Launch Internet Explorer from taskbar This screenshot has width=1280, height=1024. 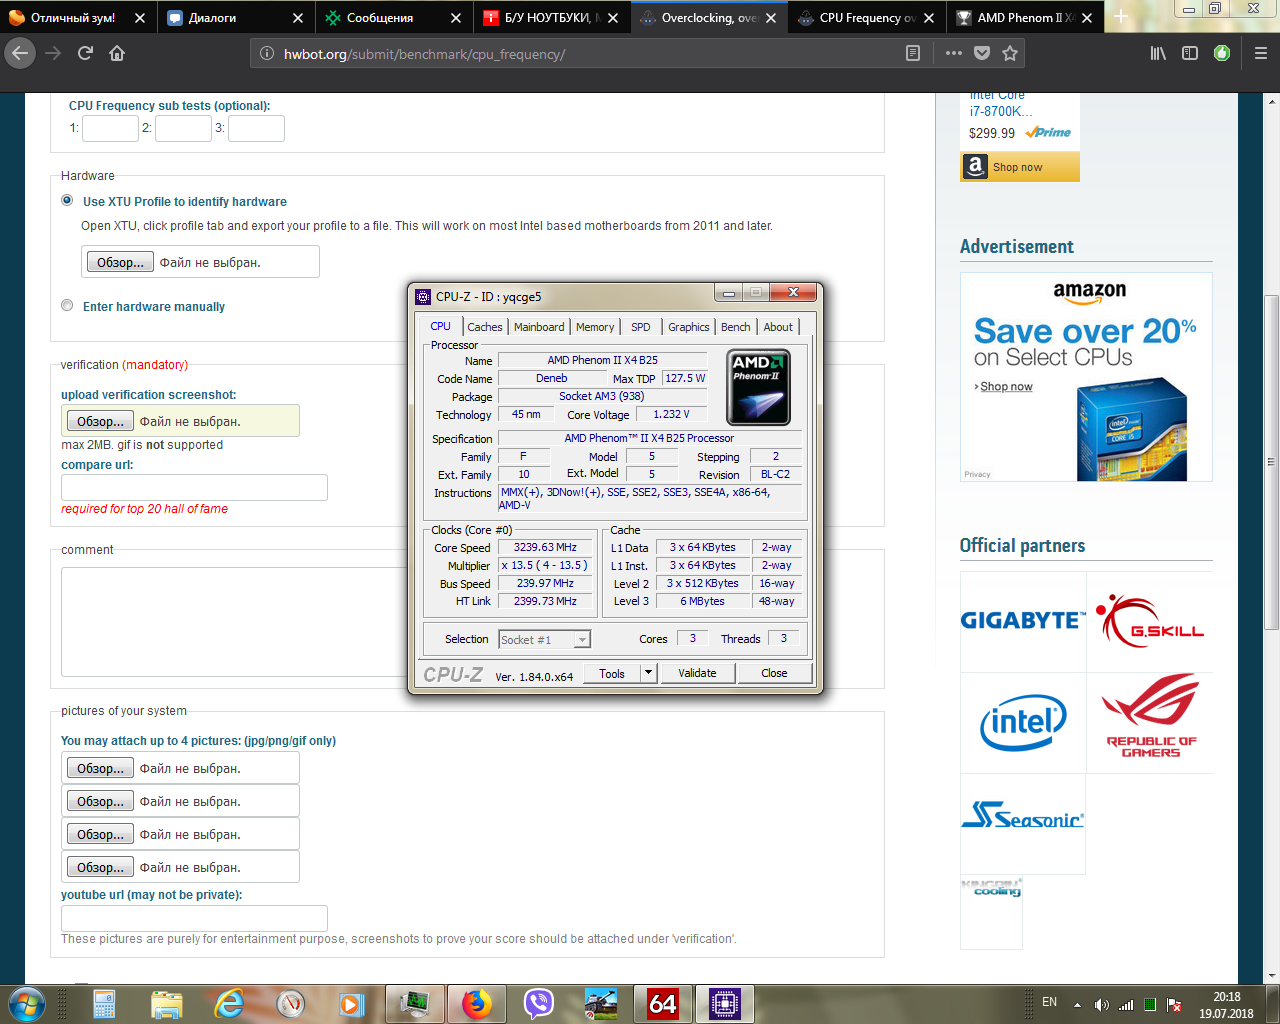coord(229,1003)
